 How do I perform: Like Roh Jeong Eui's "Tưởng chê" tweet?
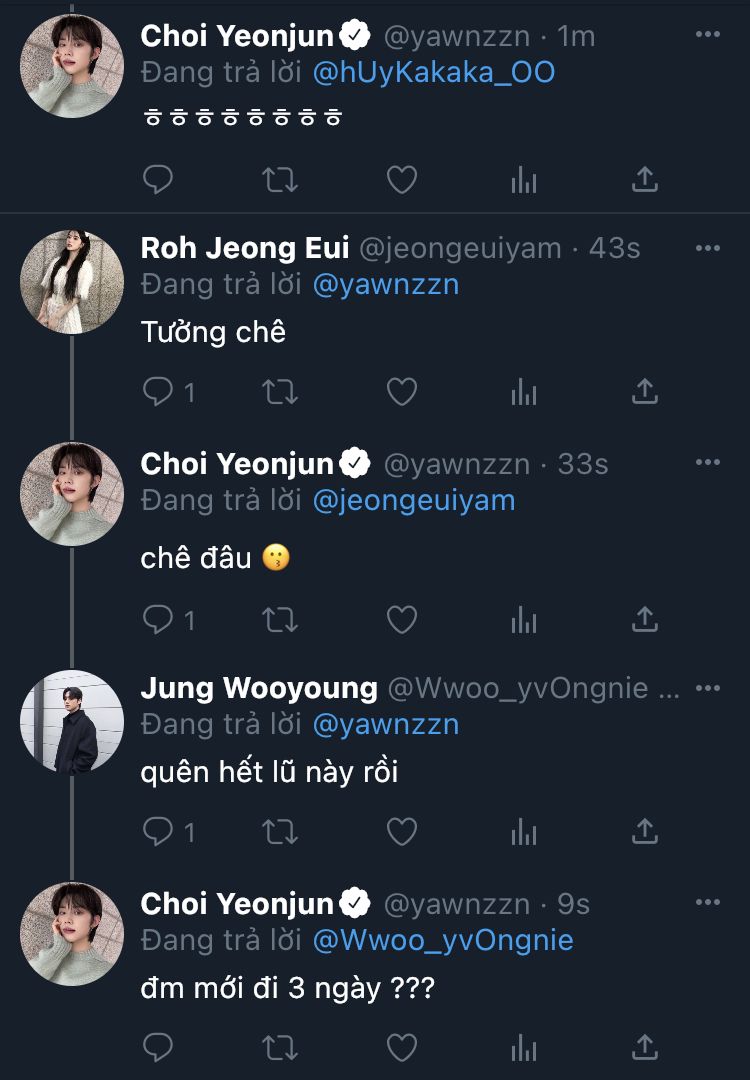click(402, 392)
